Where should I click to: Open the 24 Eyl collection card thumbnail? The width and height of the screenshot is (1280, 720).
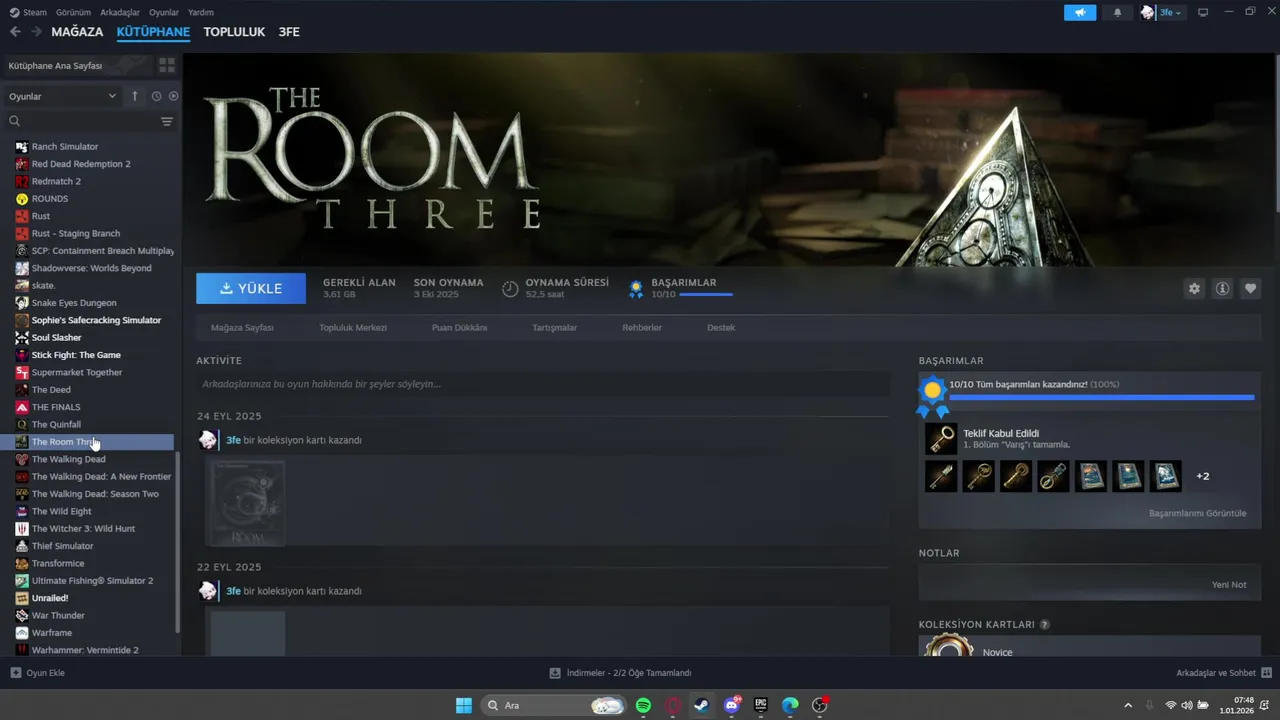pos(245,503)
